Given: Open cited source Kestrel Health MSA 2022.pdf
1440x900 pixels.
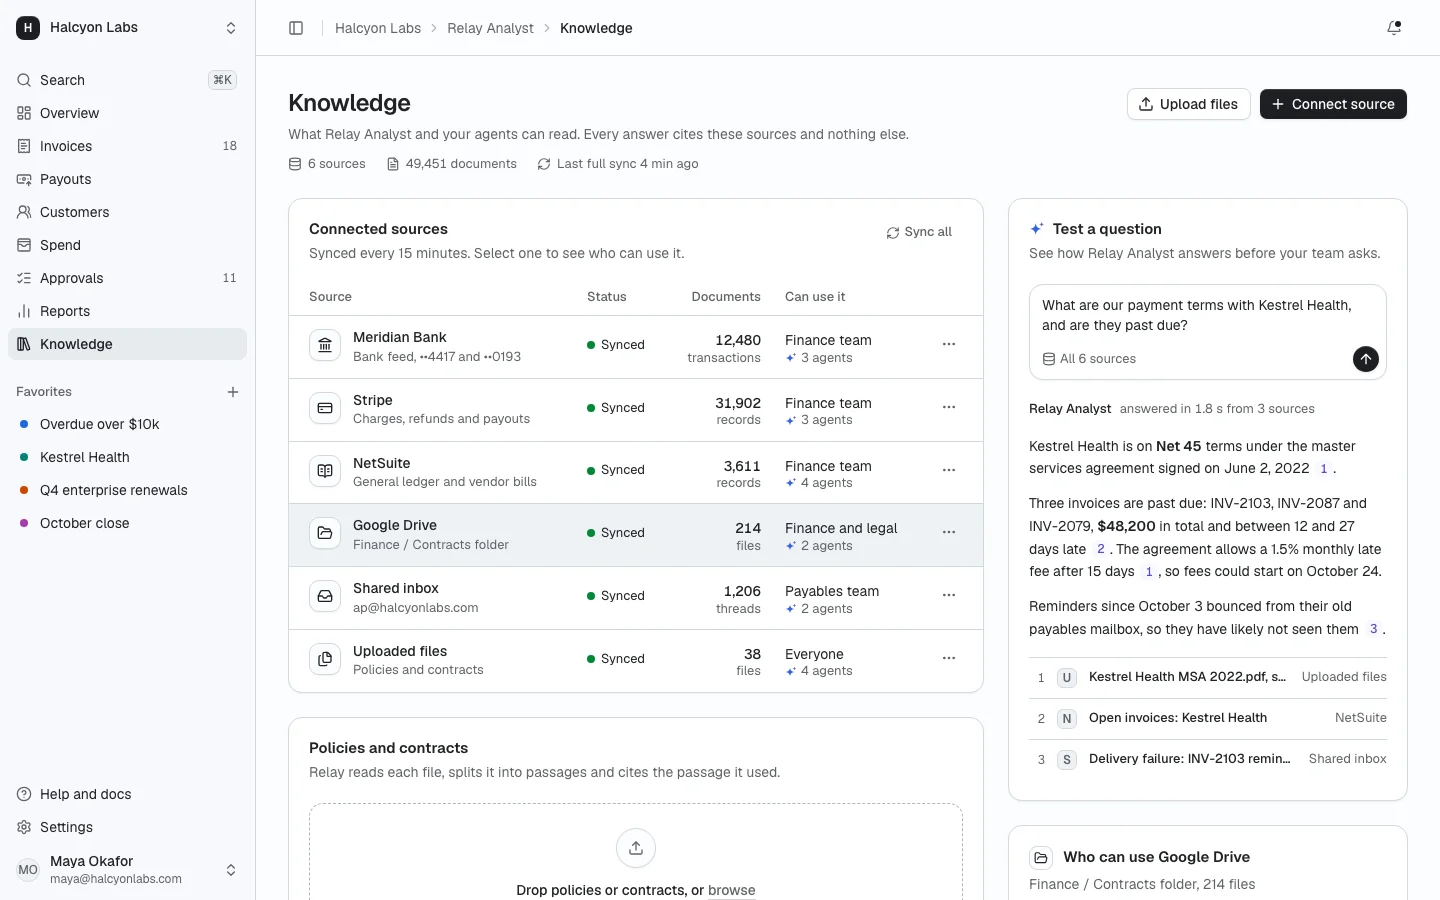Looking at the screenshot, I should point(1208,677).
